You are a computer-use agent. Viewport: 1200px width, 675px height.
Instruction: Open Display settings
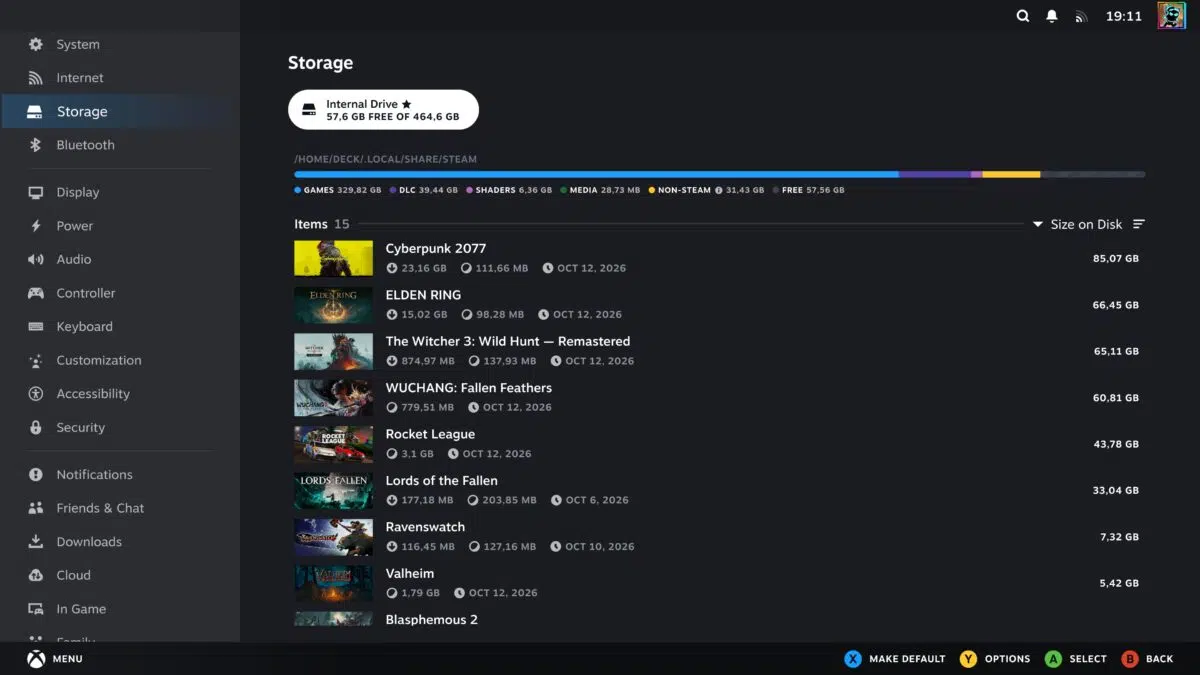pos(120,192)
